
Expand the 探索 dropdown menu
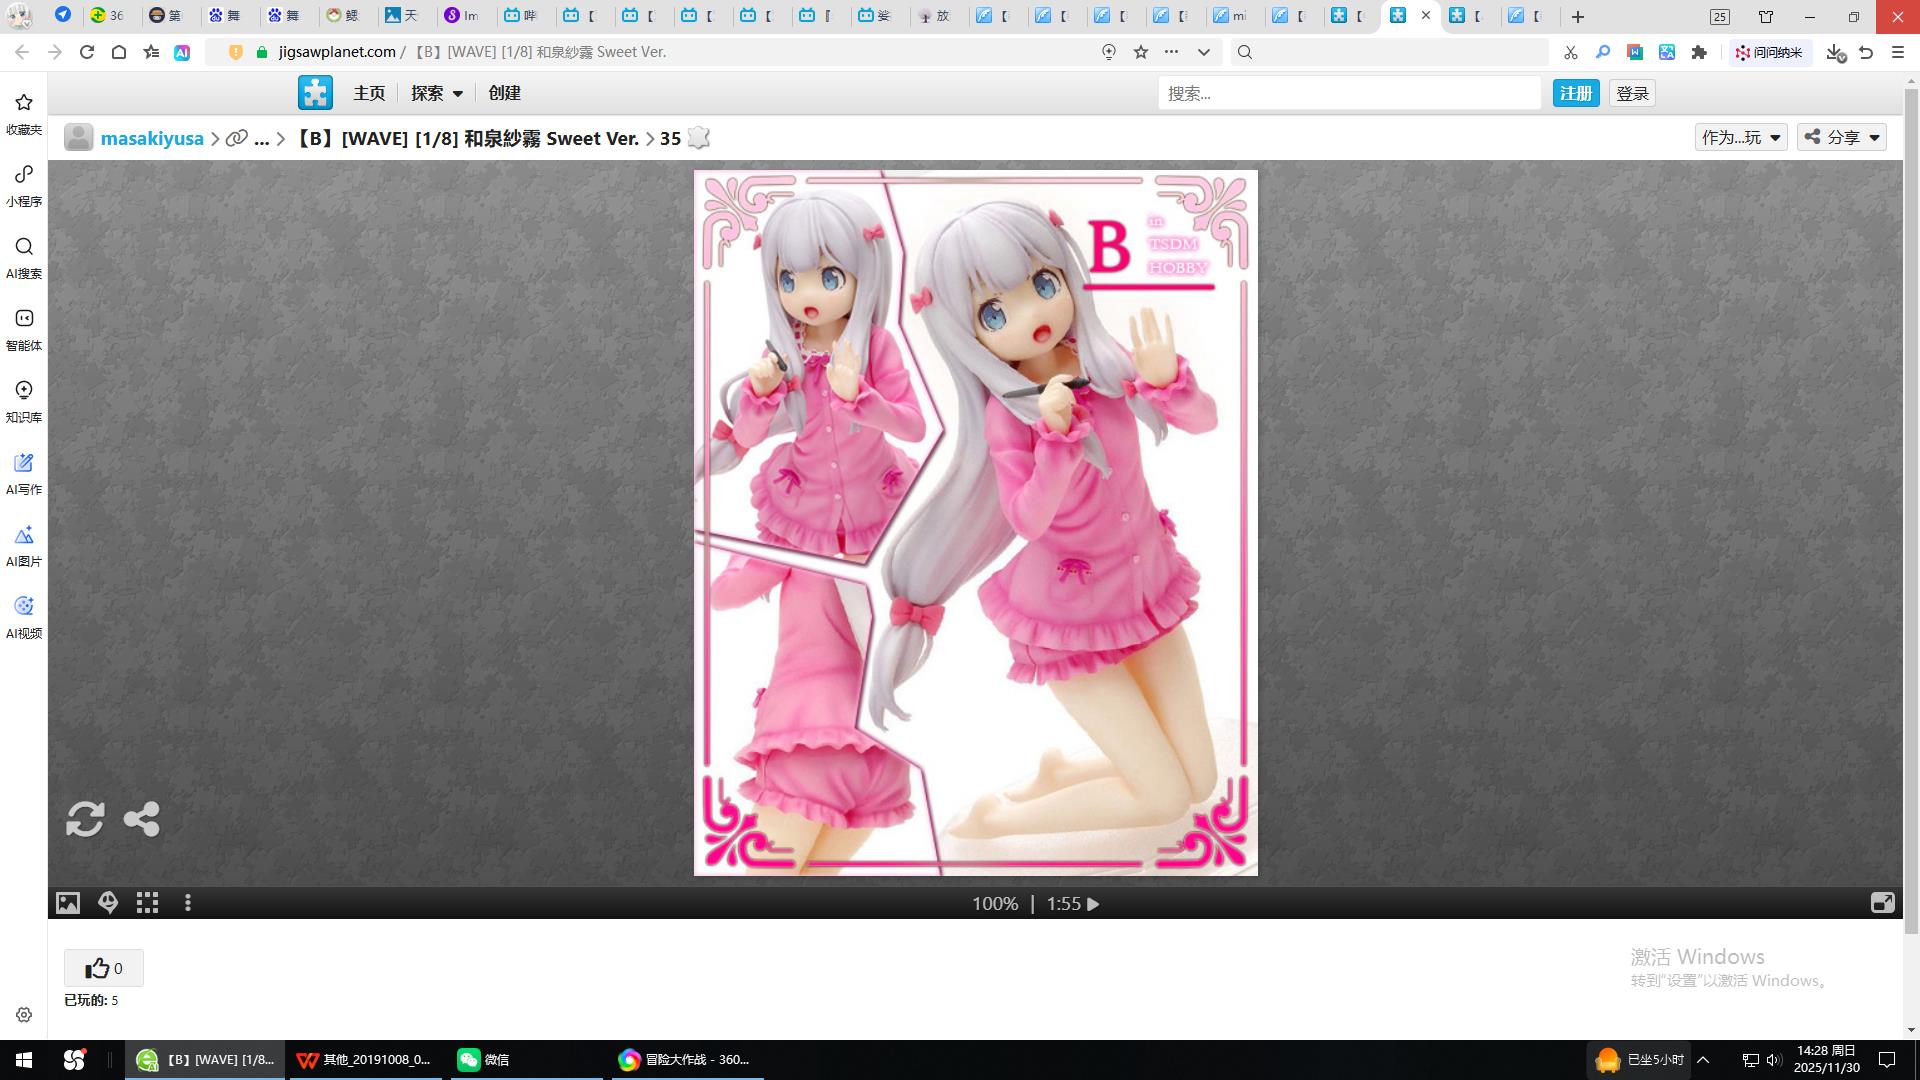tap(437, 93)
